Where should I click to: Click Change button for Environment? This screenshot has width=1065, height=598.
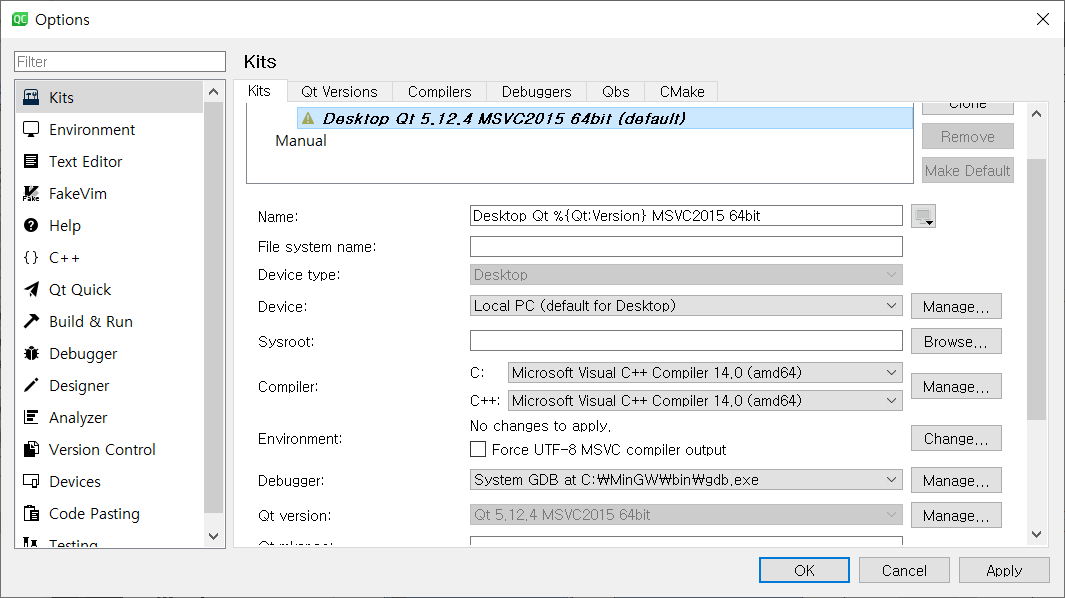click(x=956, y=439)
